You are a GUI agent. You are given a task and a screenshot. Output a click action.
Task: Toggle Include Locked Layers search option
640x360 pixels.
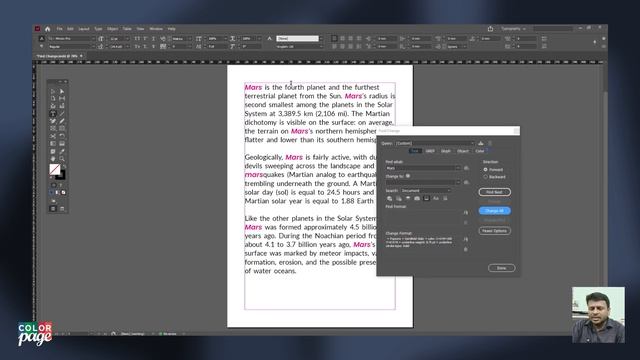pos(389,198)
